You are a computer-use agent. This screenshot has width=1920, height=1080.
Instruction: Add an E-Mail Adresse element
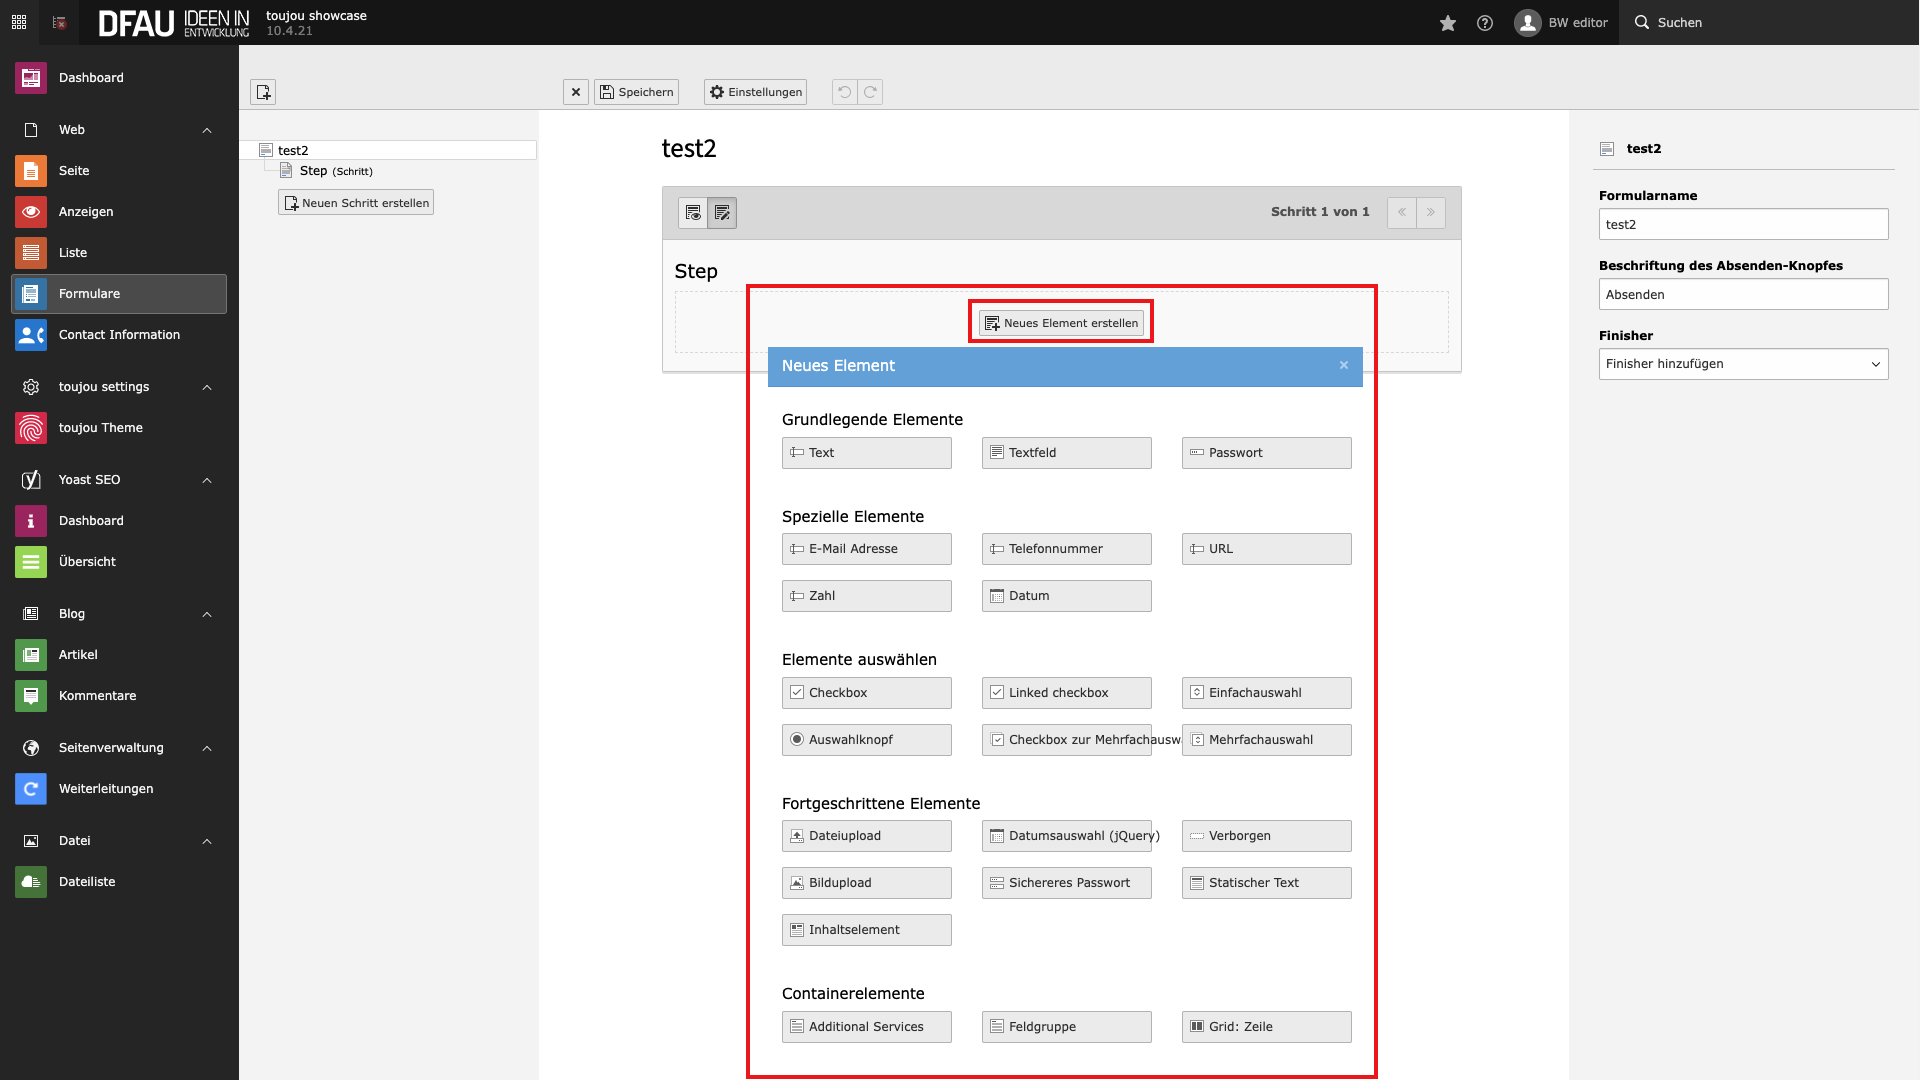[867, 549]
